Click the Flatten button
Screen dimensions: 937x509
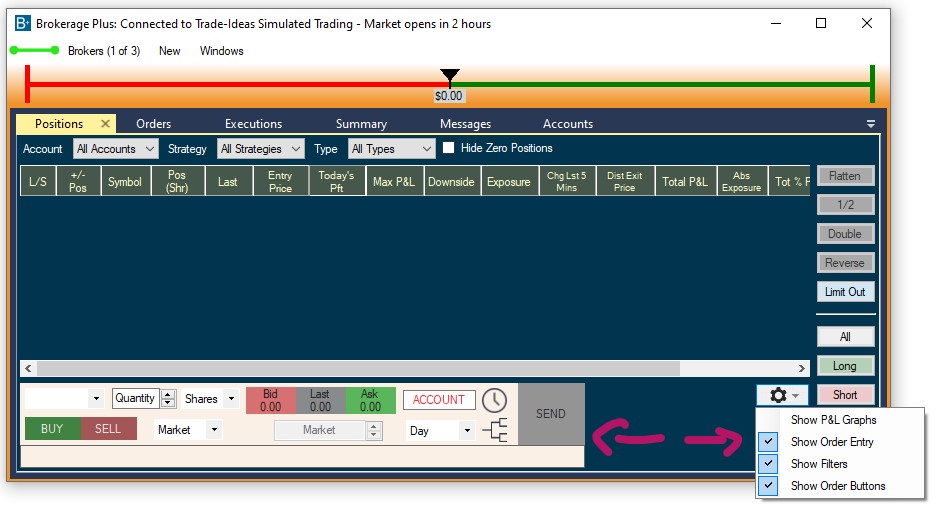click(x=844, y=176)
